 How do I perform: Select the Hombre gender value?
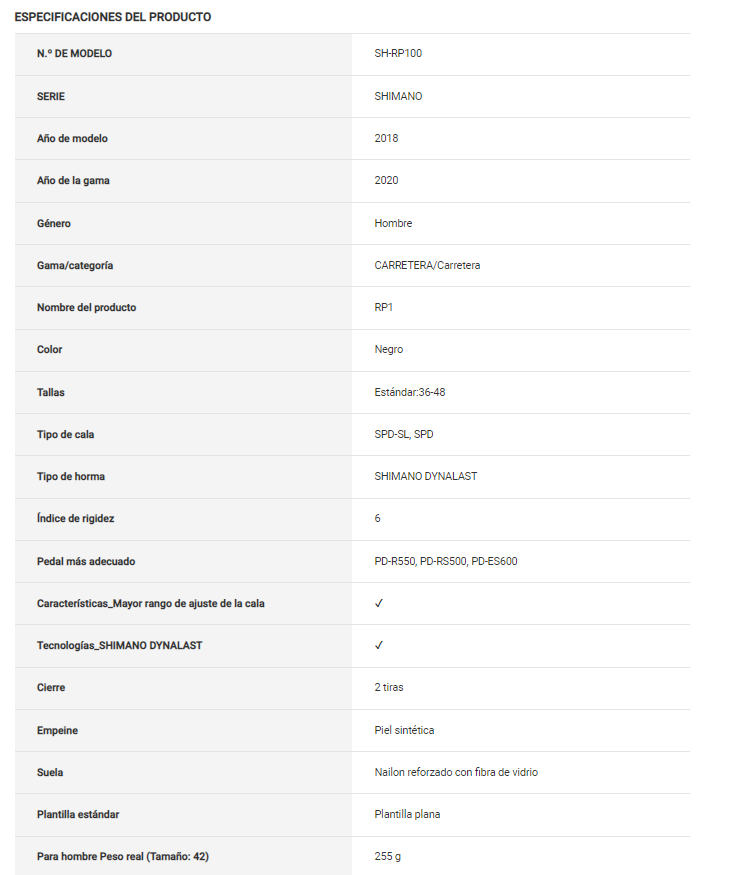[x=393, y=223]
